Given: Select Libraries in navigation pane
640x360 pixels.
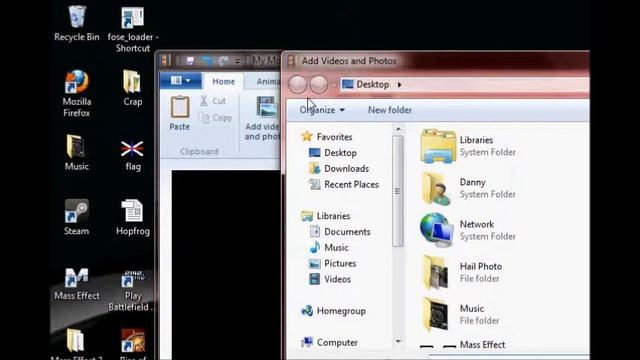Looking at the screenshot, I should (325, 216).
